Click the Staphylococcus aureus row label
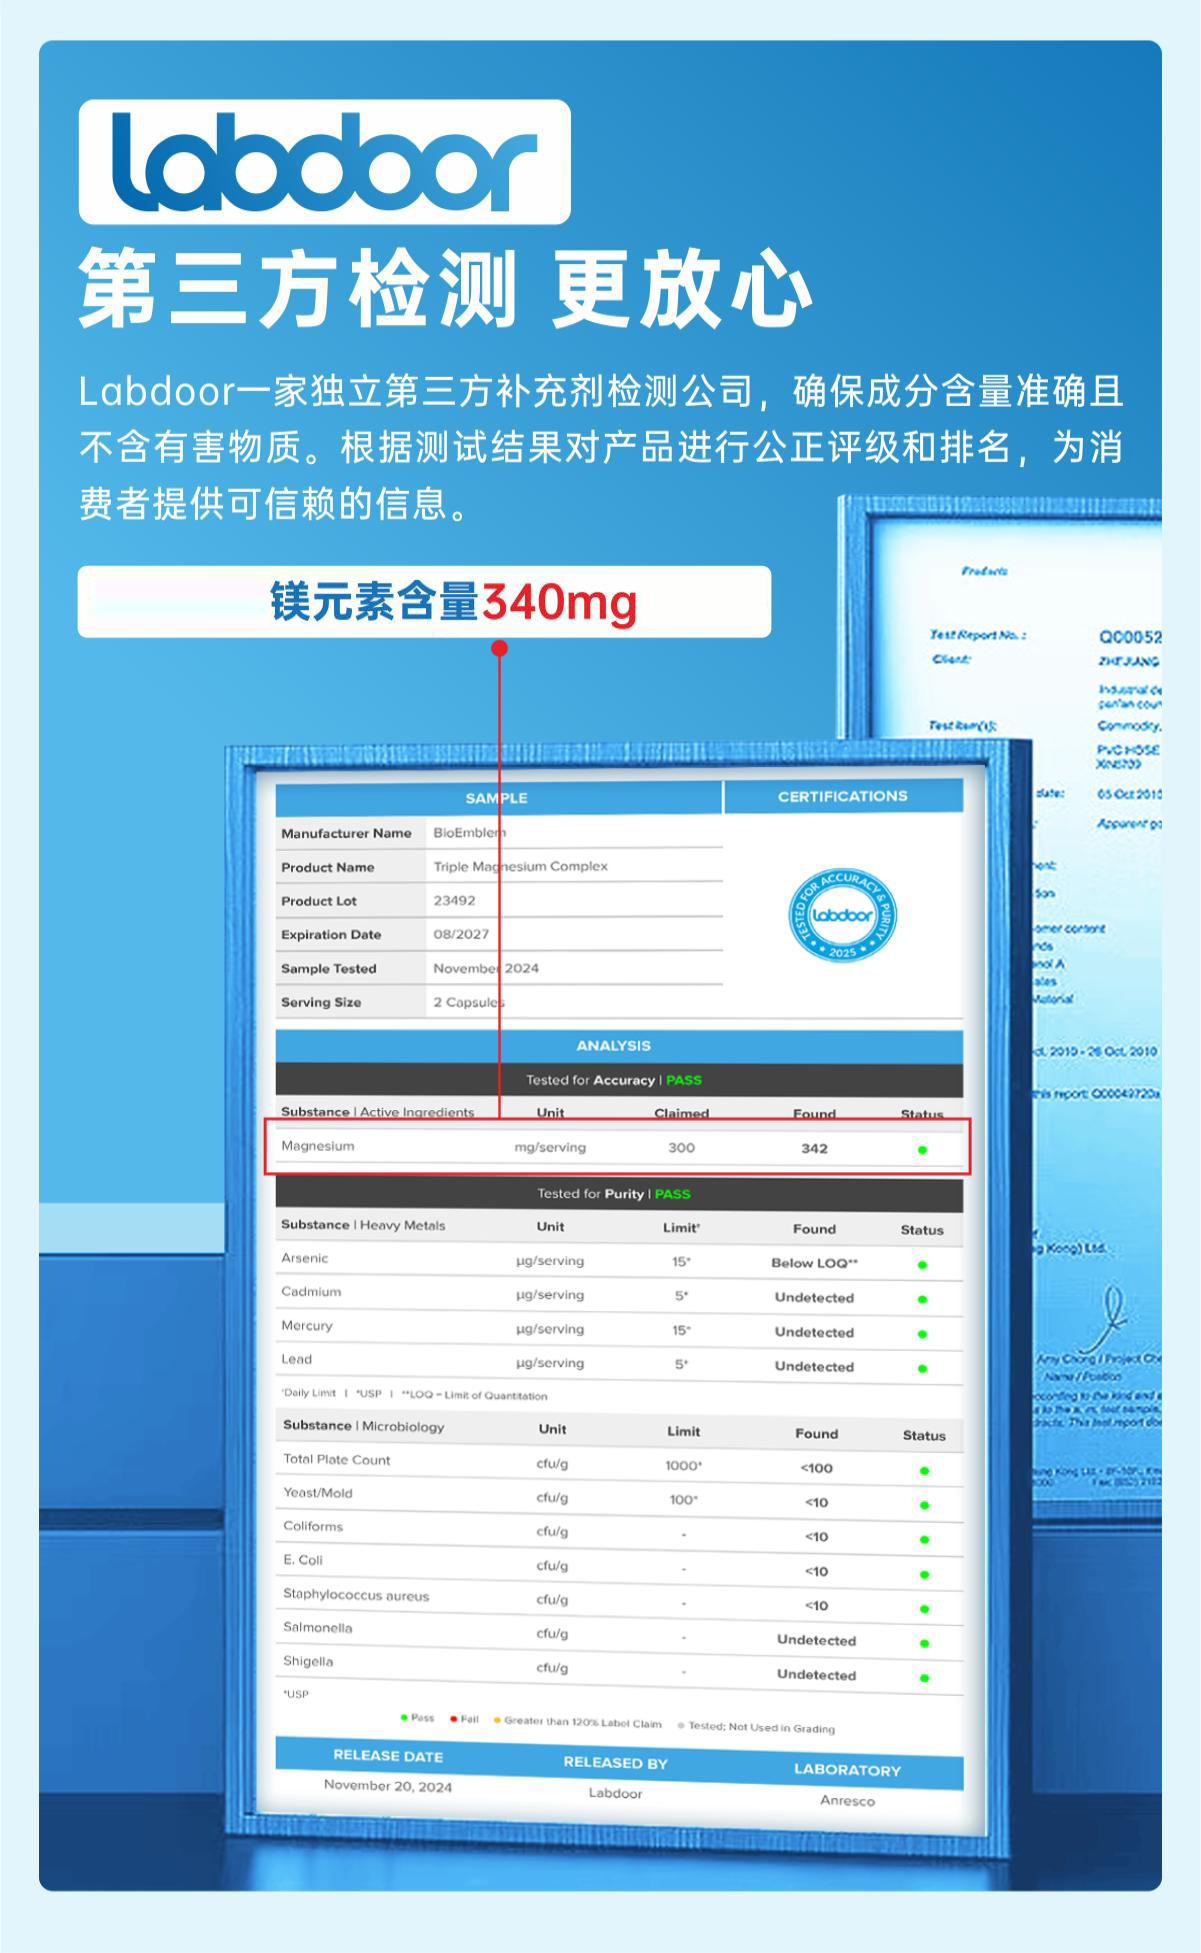Screen dimensions: 1201x1953 coord(356,1595)
